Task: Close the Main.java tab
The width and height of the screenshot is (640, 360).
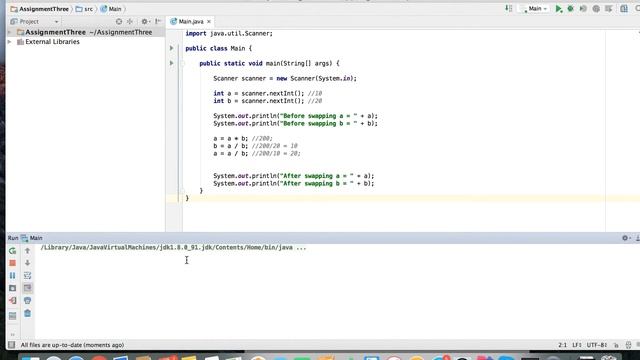Action: [x=209, y=21]
